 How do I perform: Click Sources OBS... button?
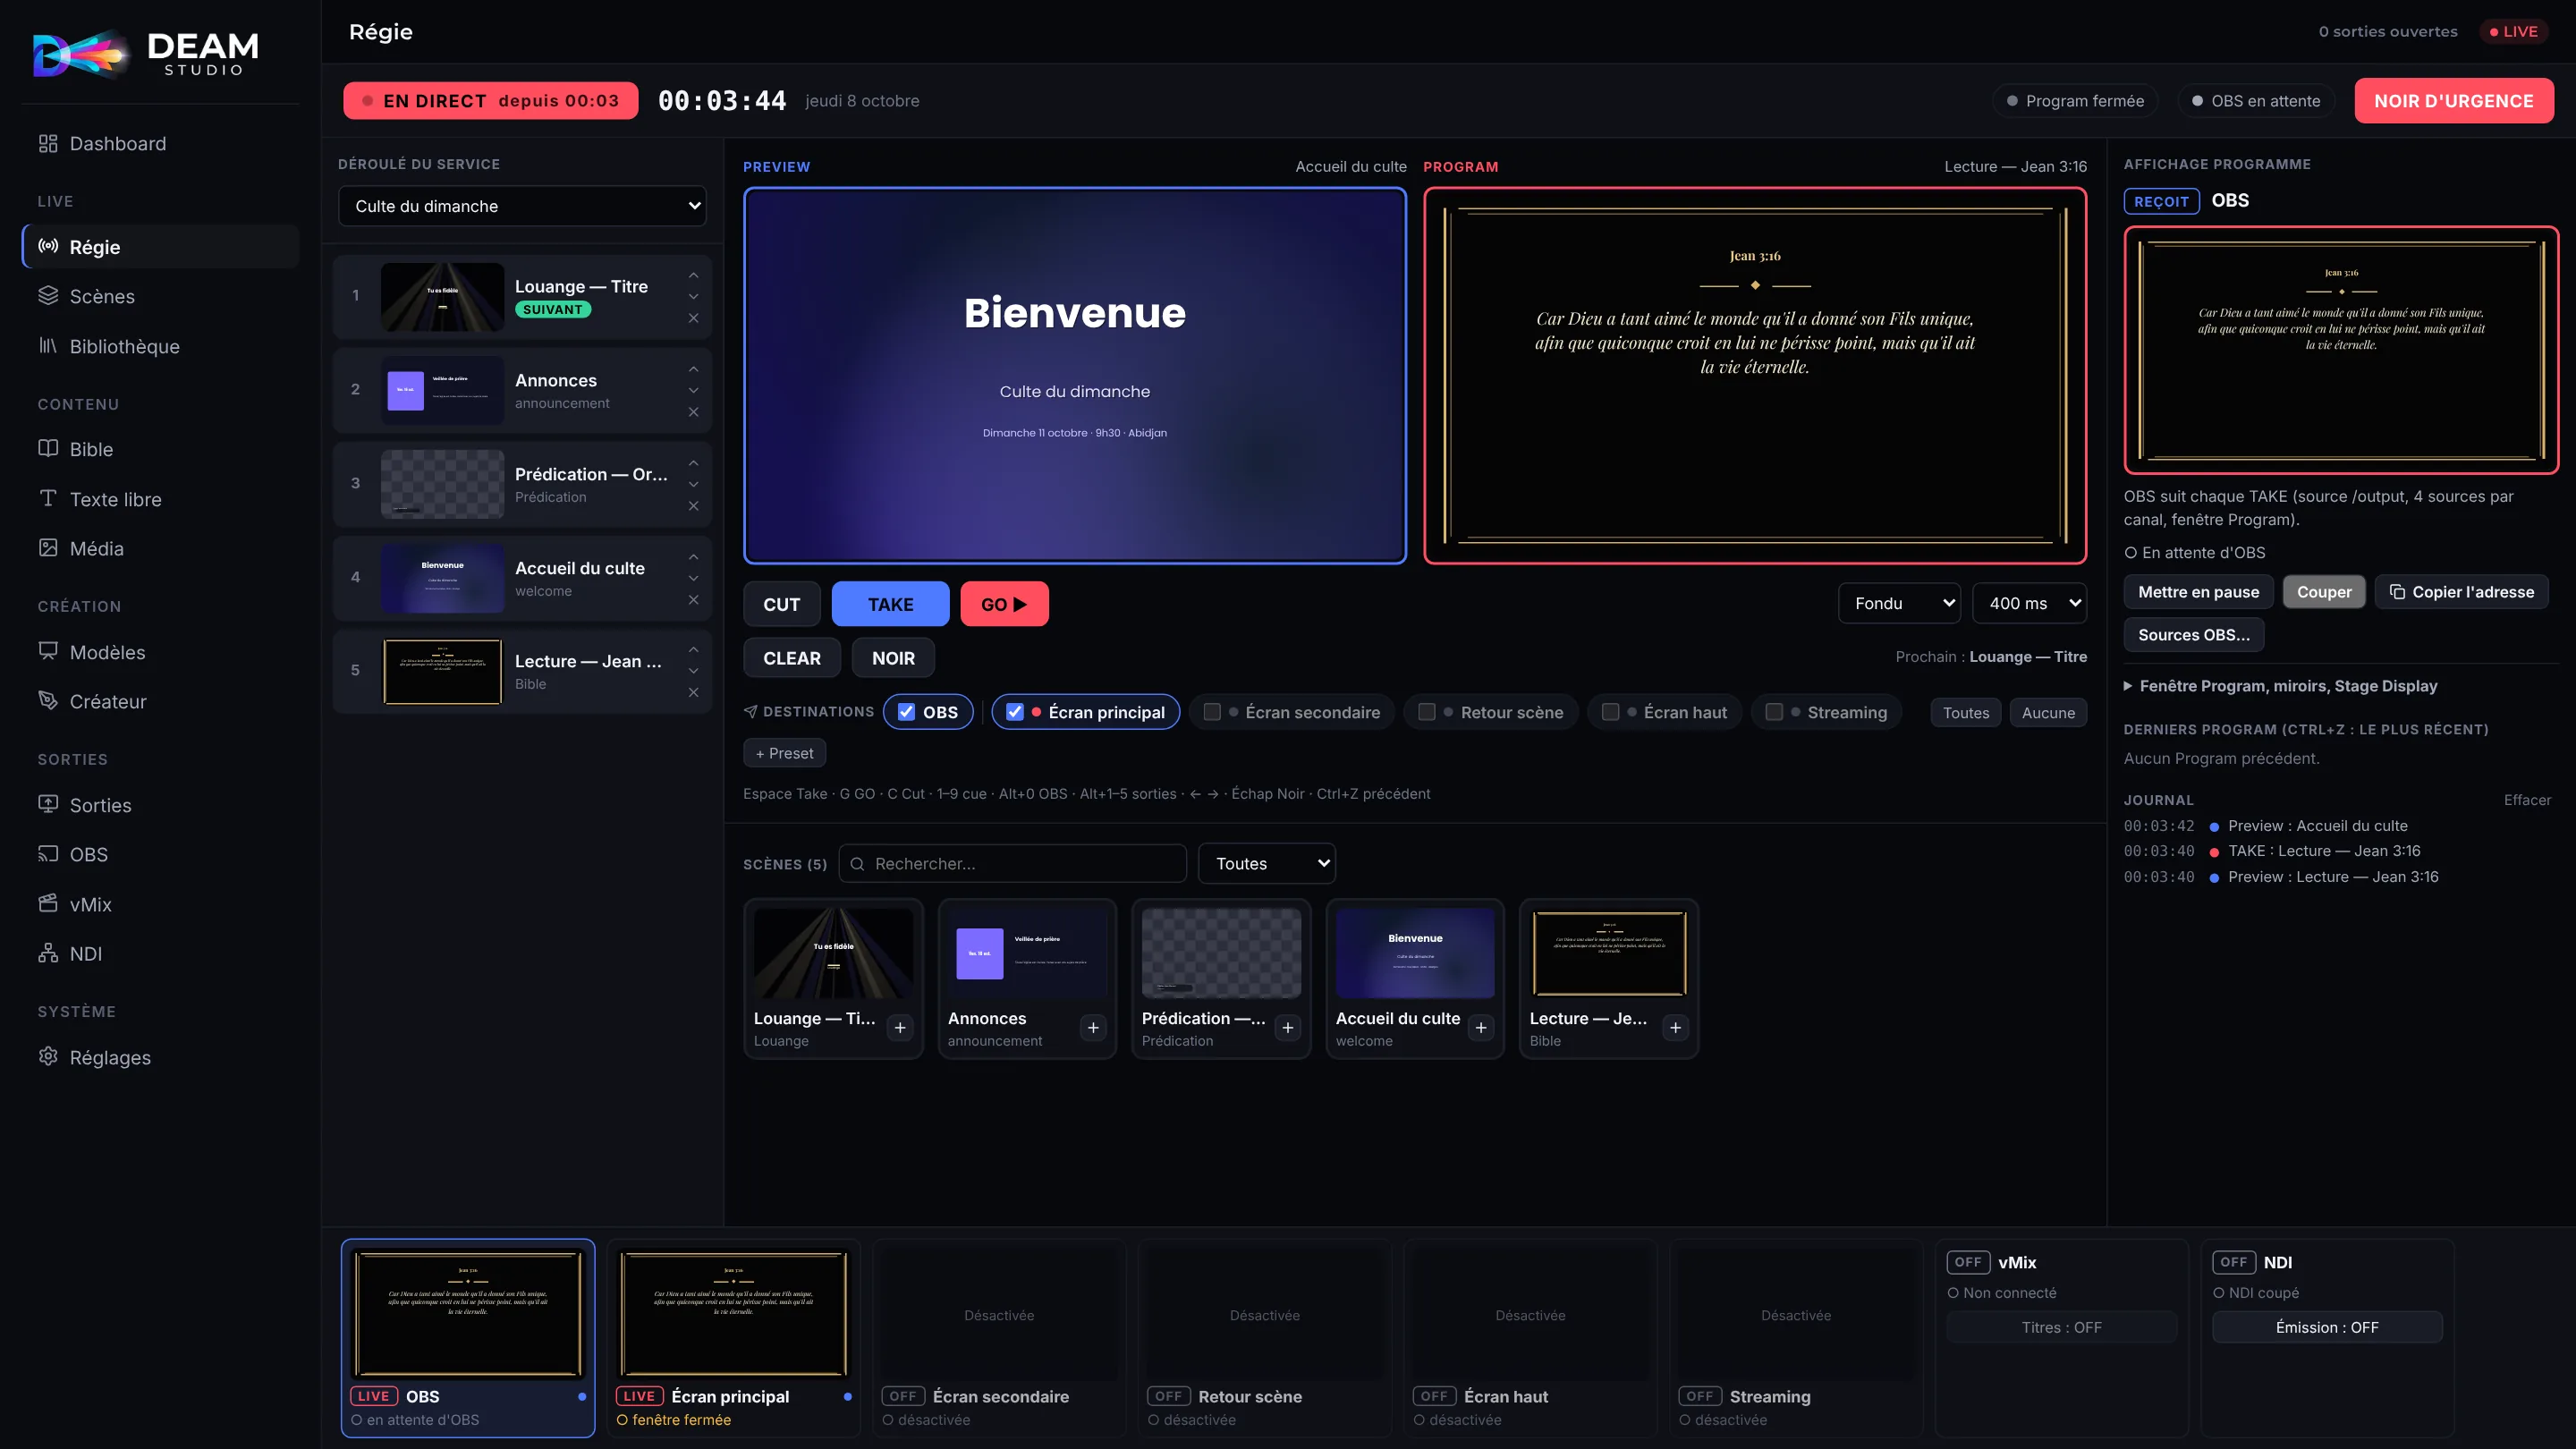tap(2194, 635)
